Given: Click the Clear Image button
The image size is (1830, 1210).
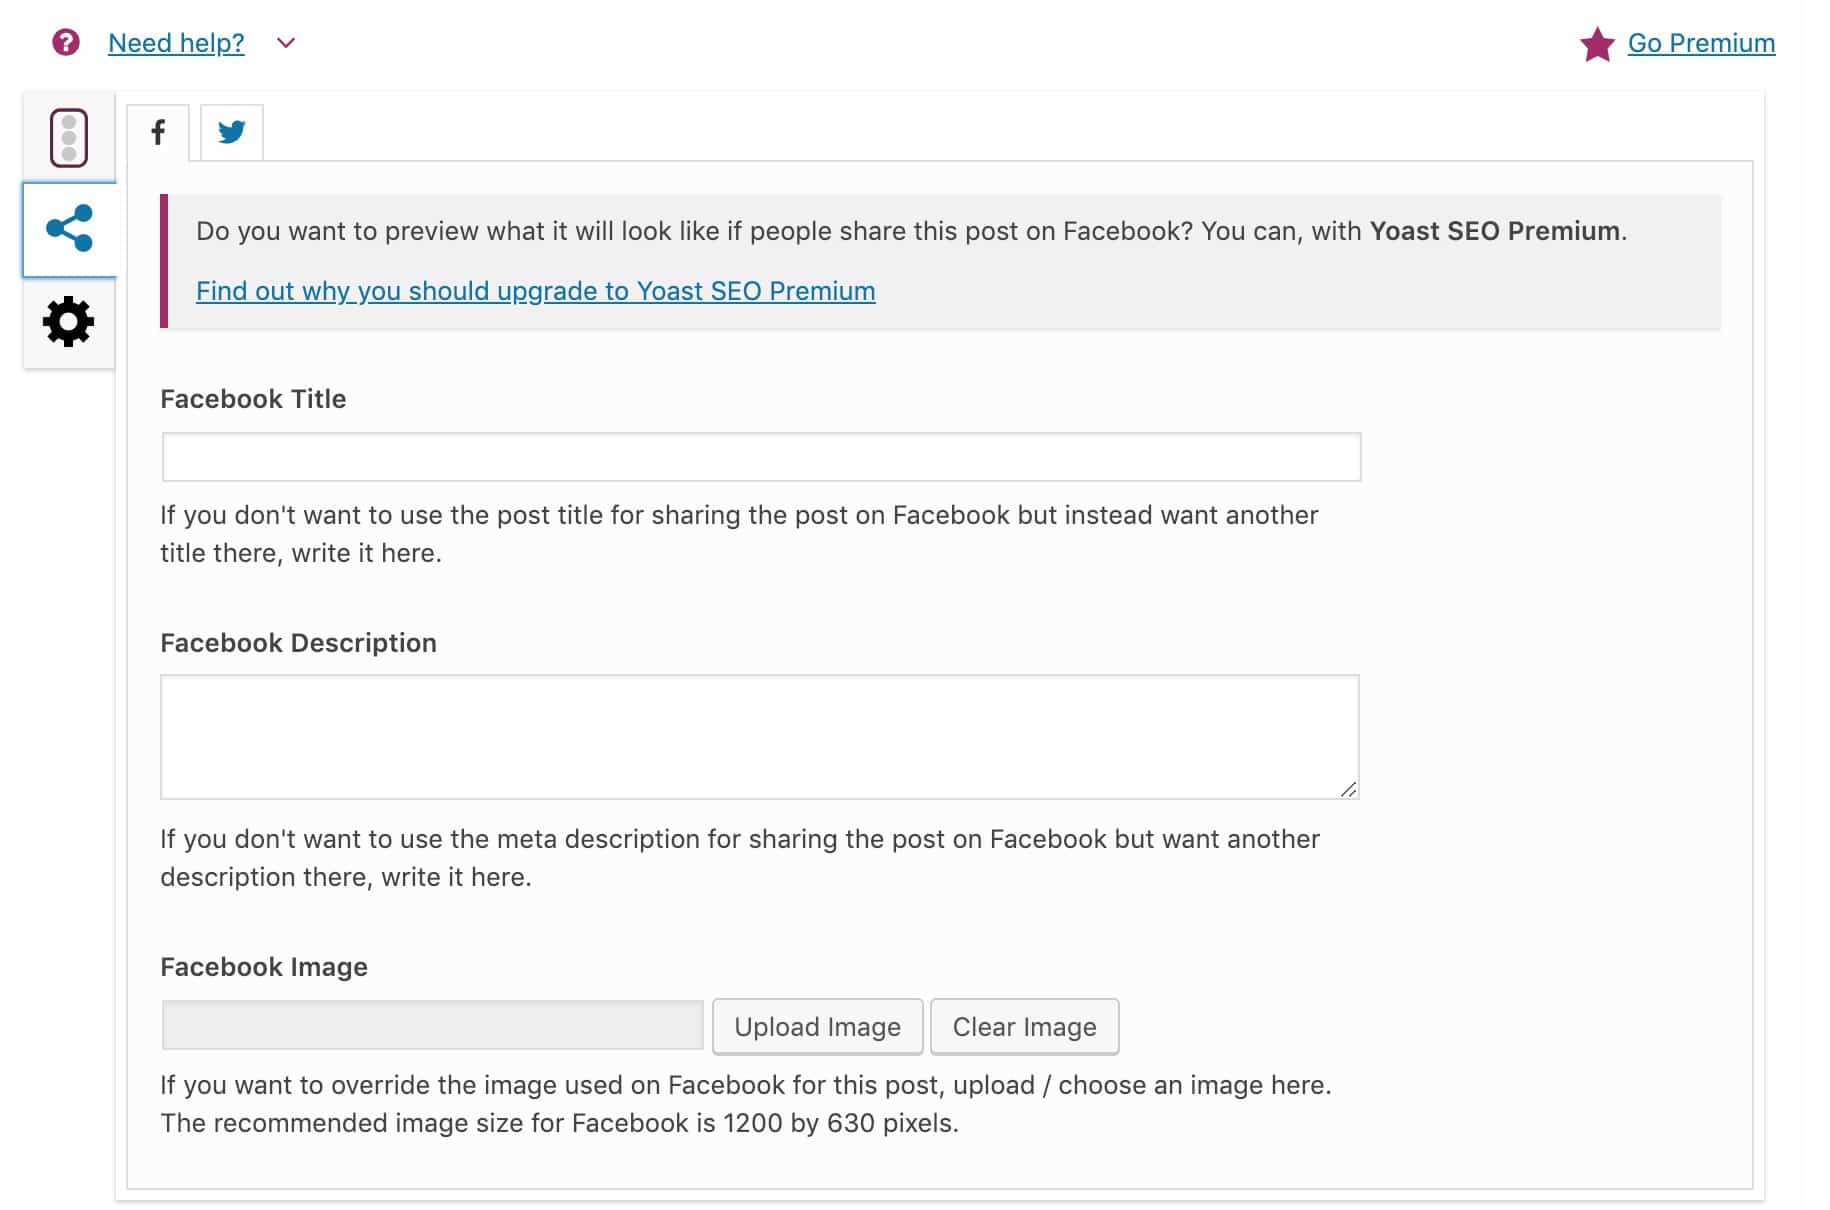Looking at the screenshot, I should [x=1024, y=1027].
